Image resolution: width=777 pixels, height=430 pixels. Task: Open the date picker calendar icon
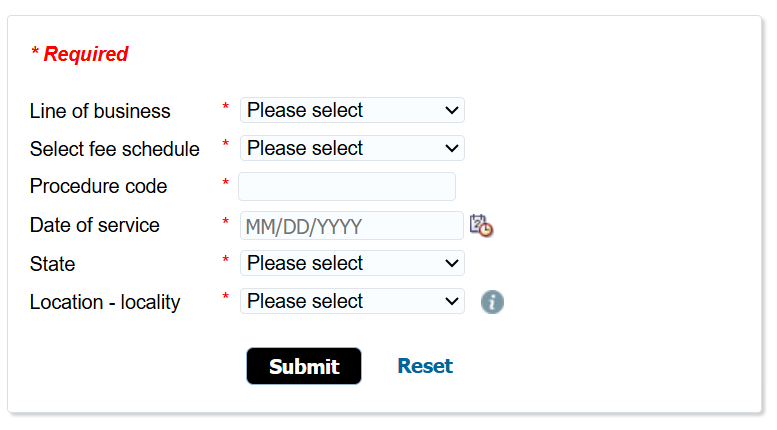click(481, 226)
